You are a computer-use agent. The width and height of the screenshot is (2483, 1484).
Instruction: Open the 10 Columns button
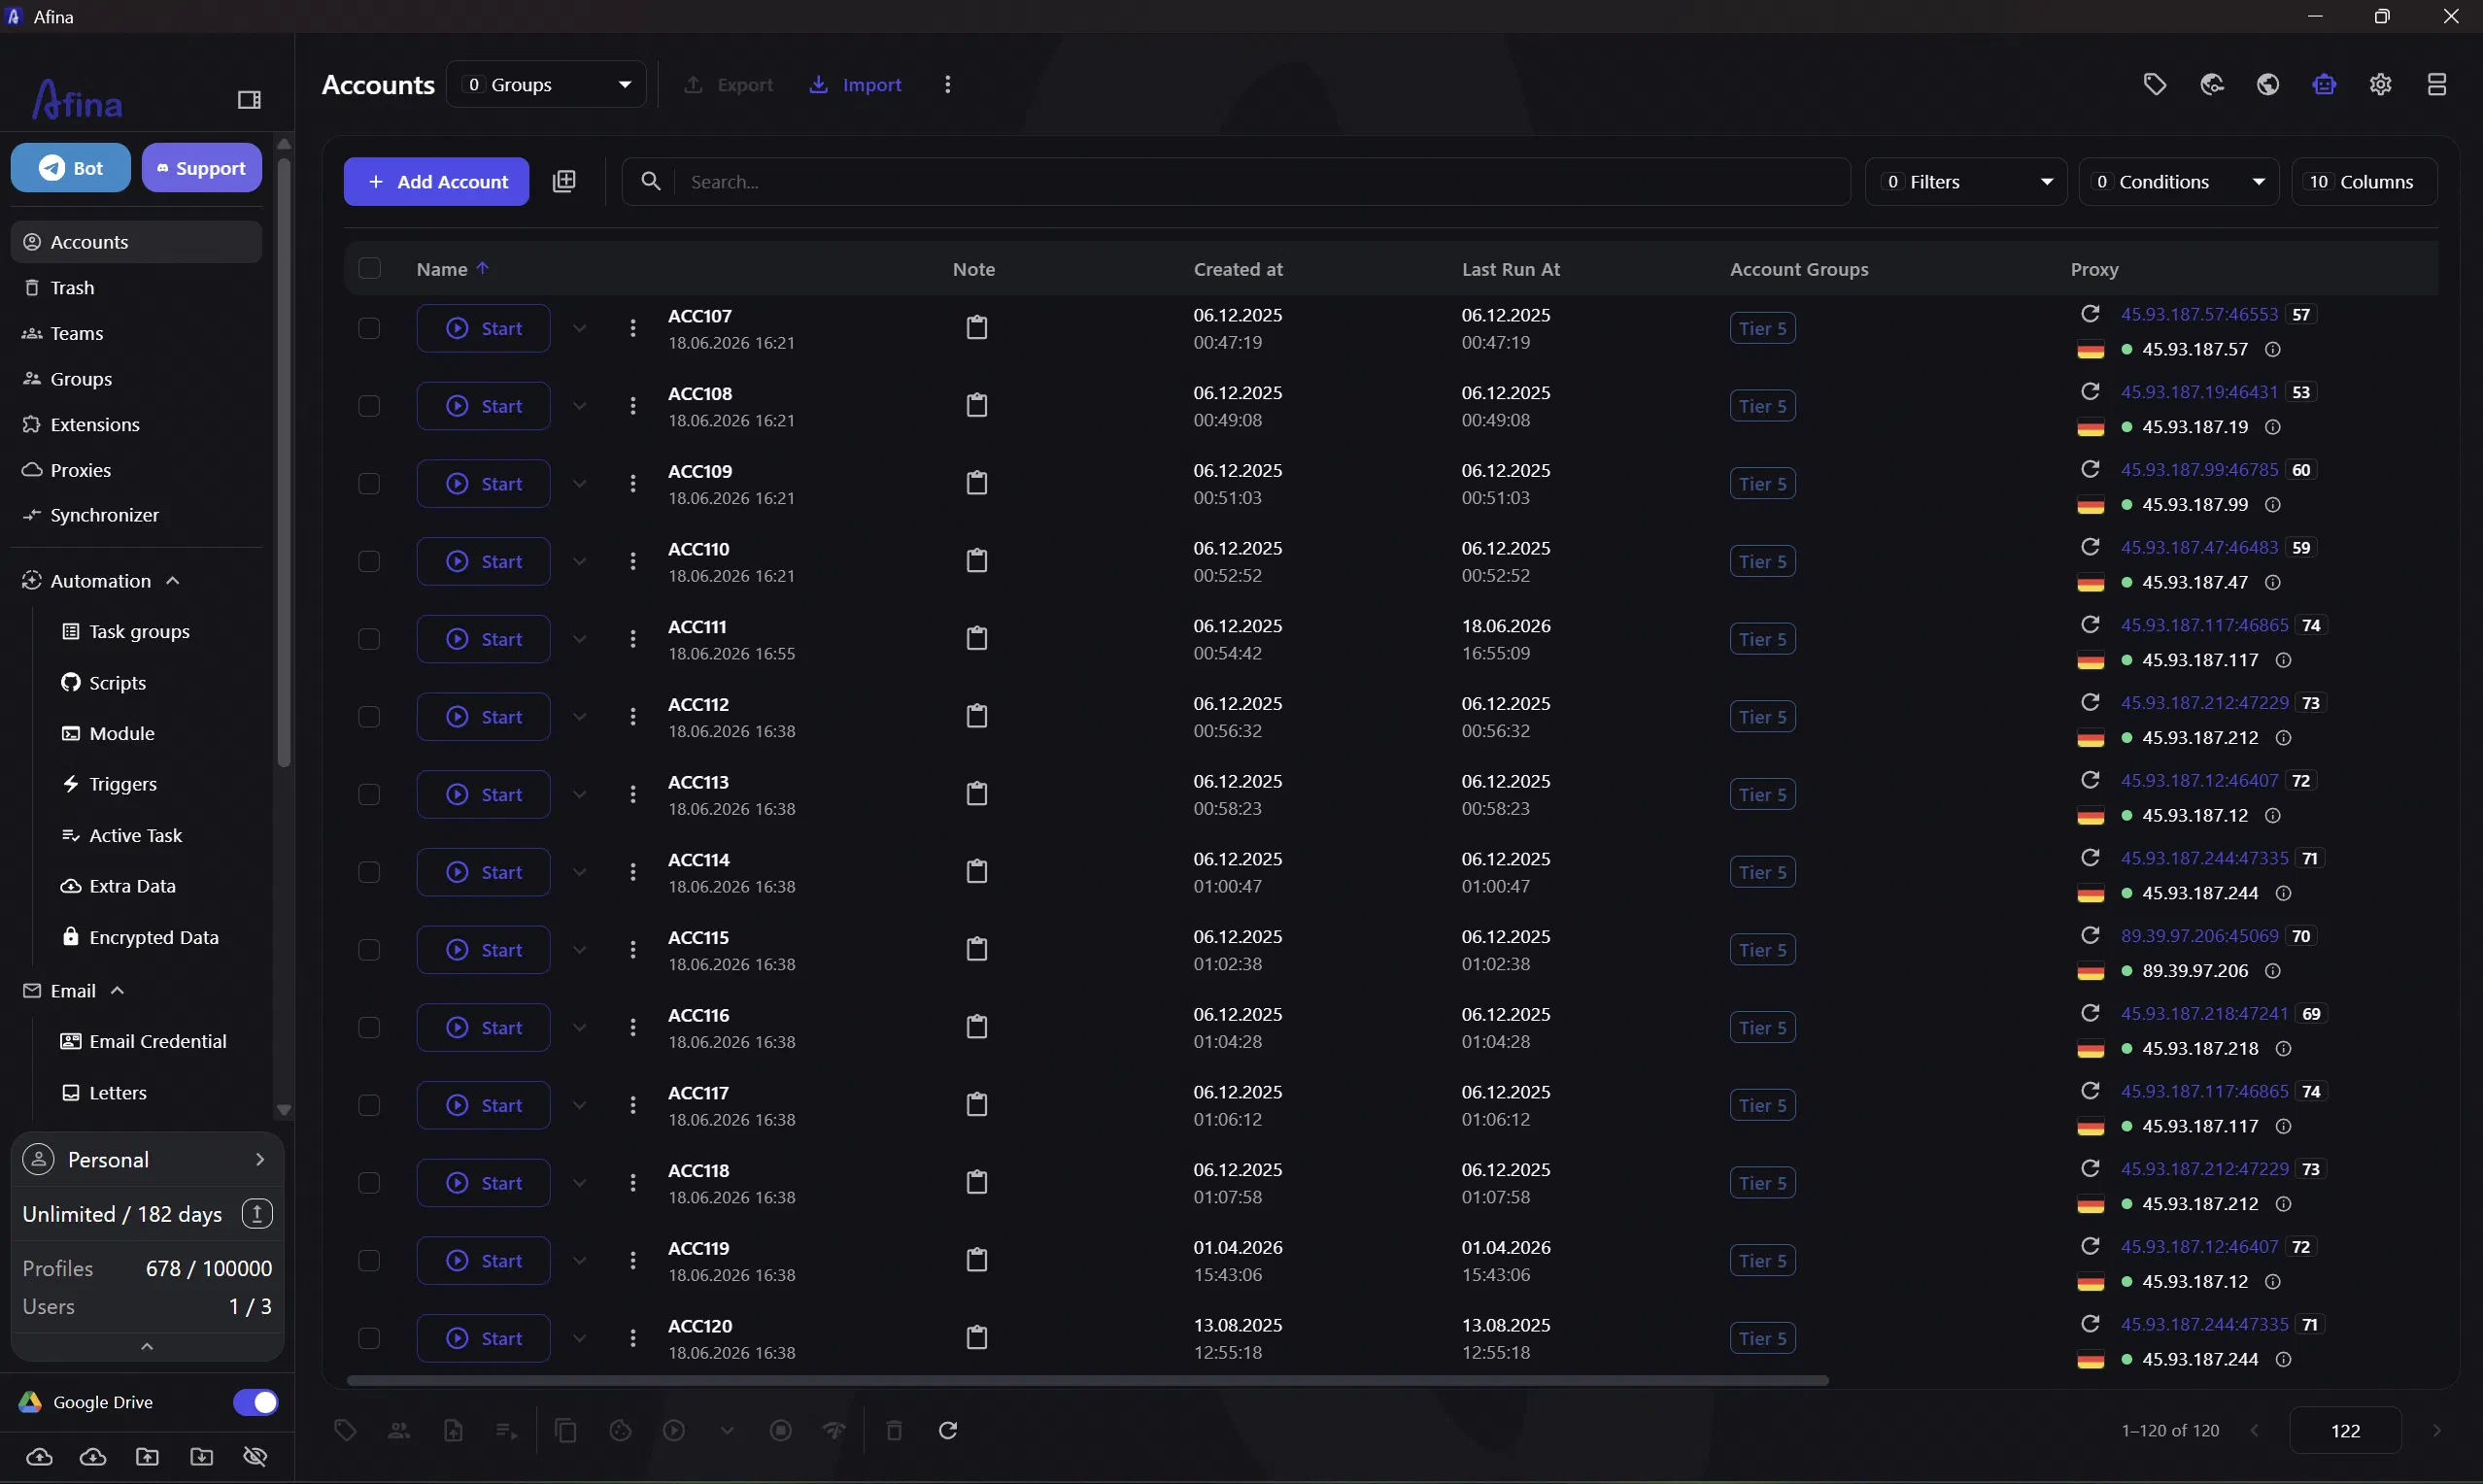click(x=2364, y=182)
